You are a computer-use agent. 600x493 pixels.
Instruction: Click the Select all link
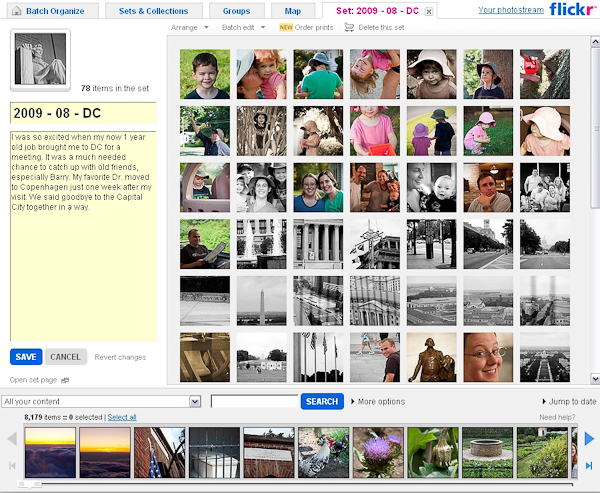pos(122,416)
